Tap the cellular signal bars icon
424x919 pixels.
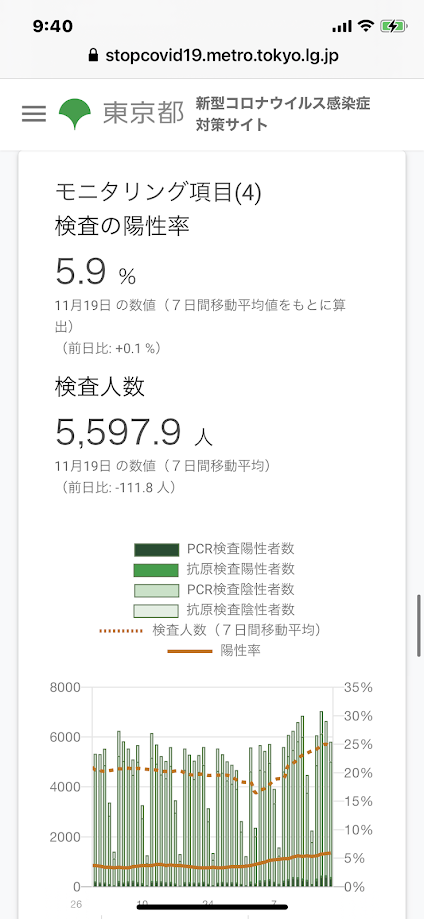pos(341,26)
